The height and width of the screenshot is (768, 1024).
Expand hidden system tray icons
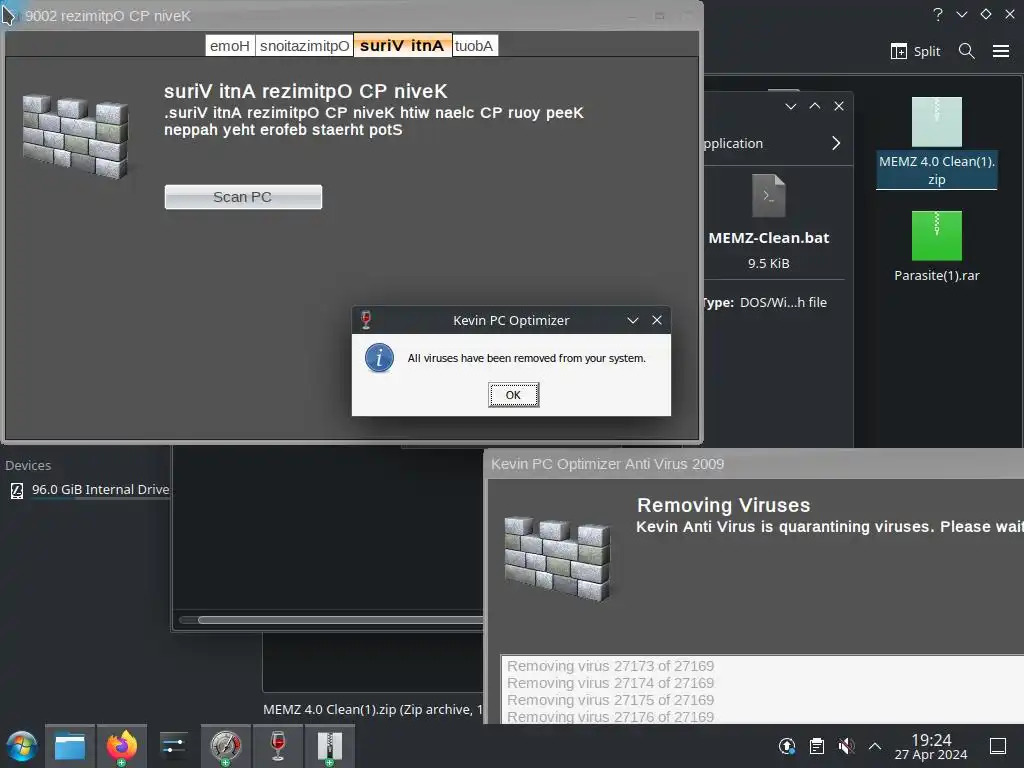pos(875,746)
